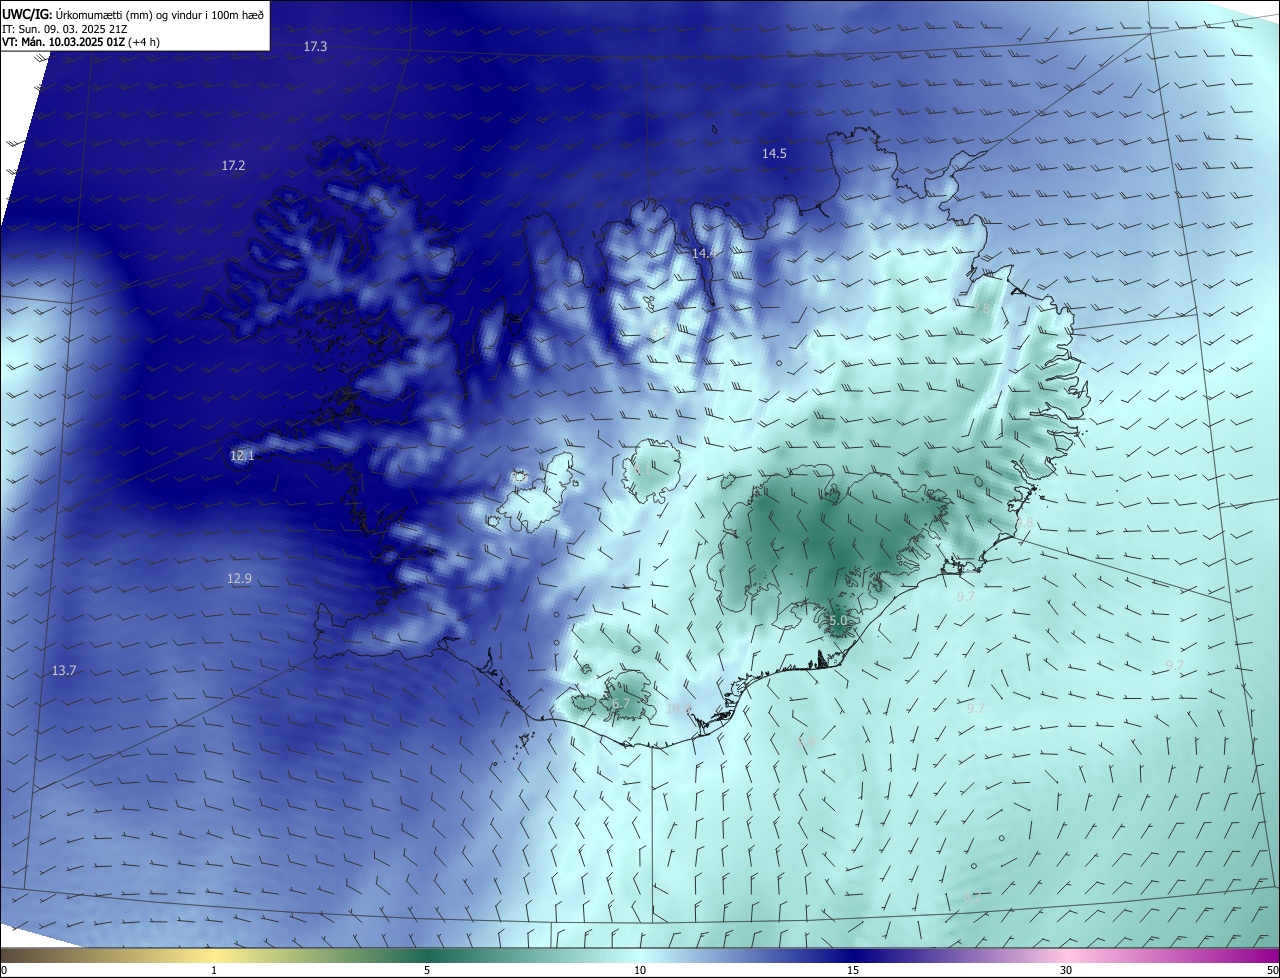
Task: Click the 50 tick on the color scale
Action: click(1272, 970)
